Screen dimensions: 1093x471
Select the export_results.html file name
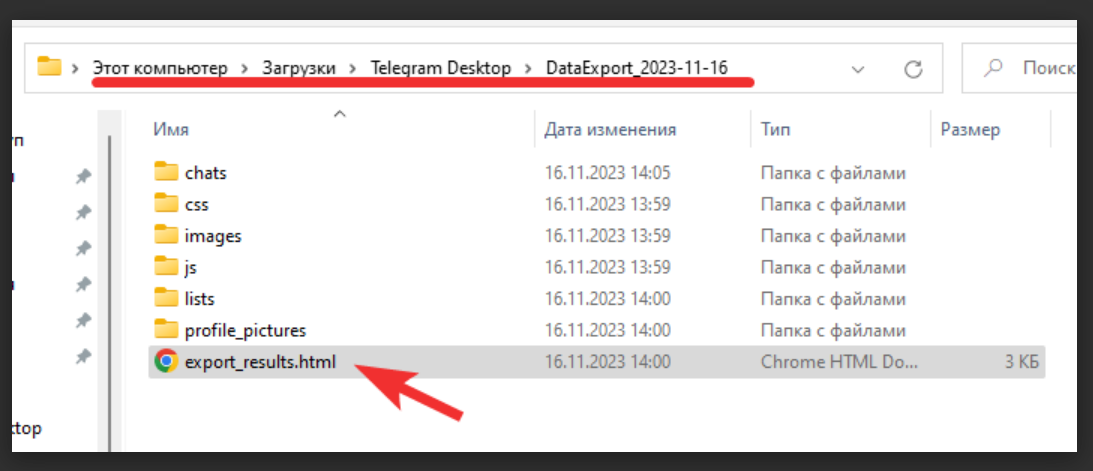point(261,362)
